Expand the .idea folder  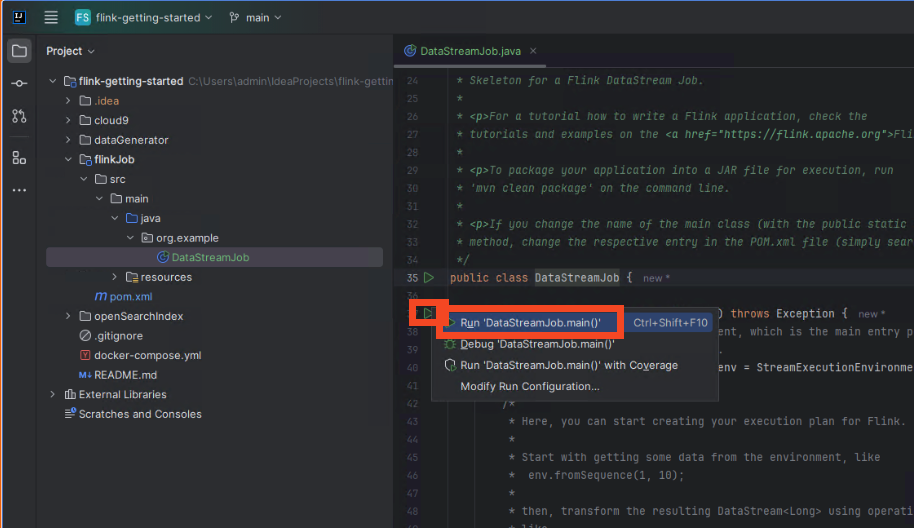pos(68,101)
